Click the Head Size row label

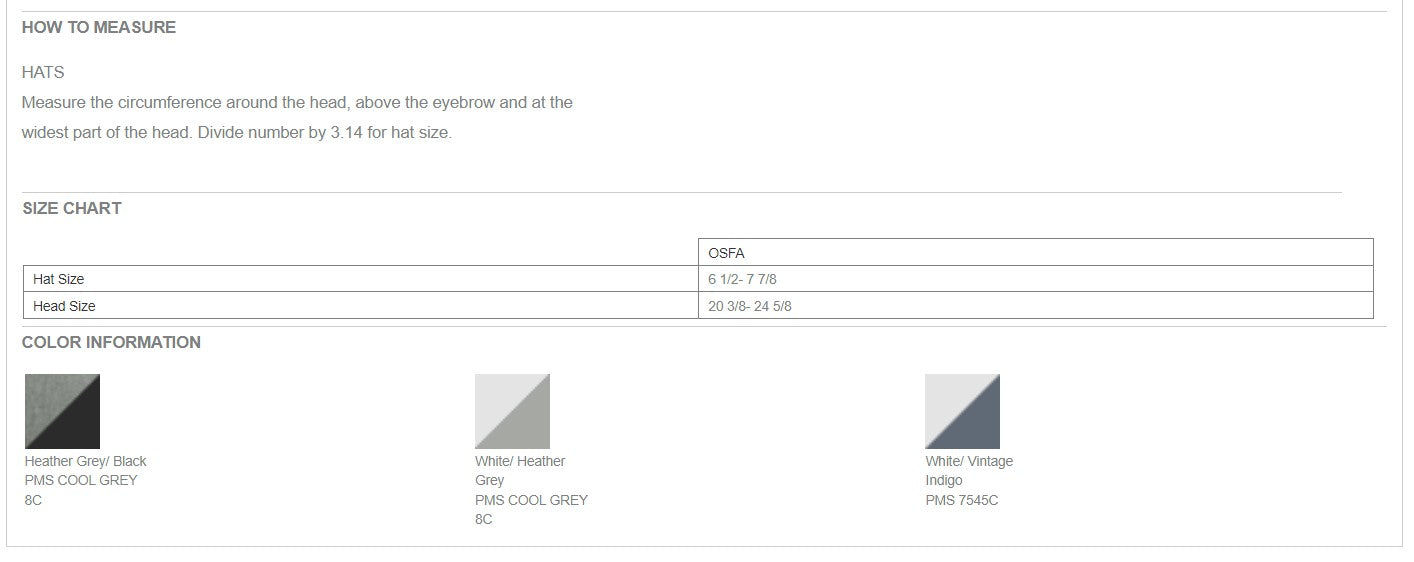point(64,306)
